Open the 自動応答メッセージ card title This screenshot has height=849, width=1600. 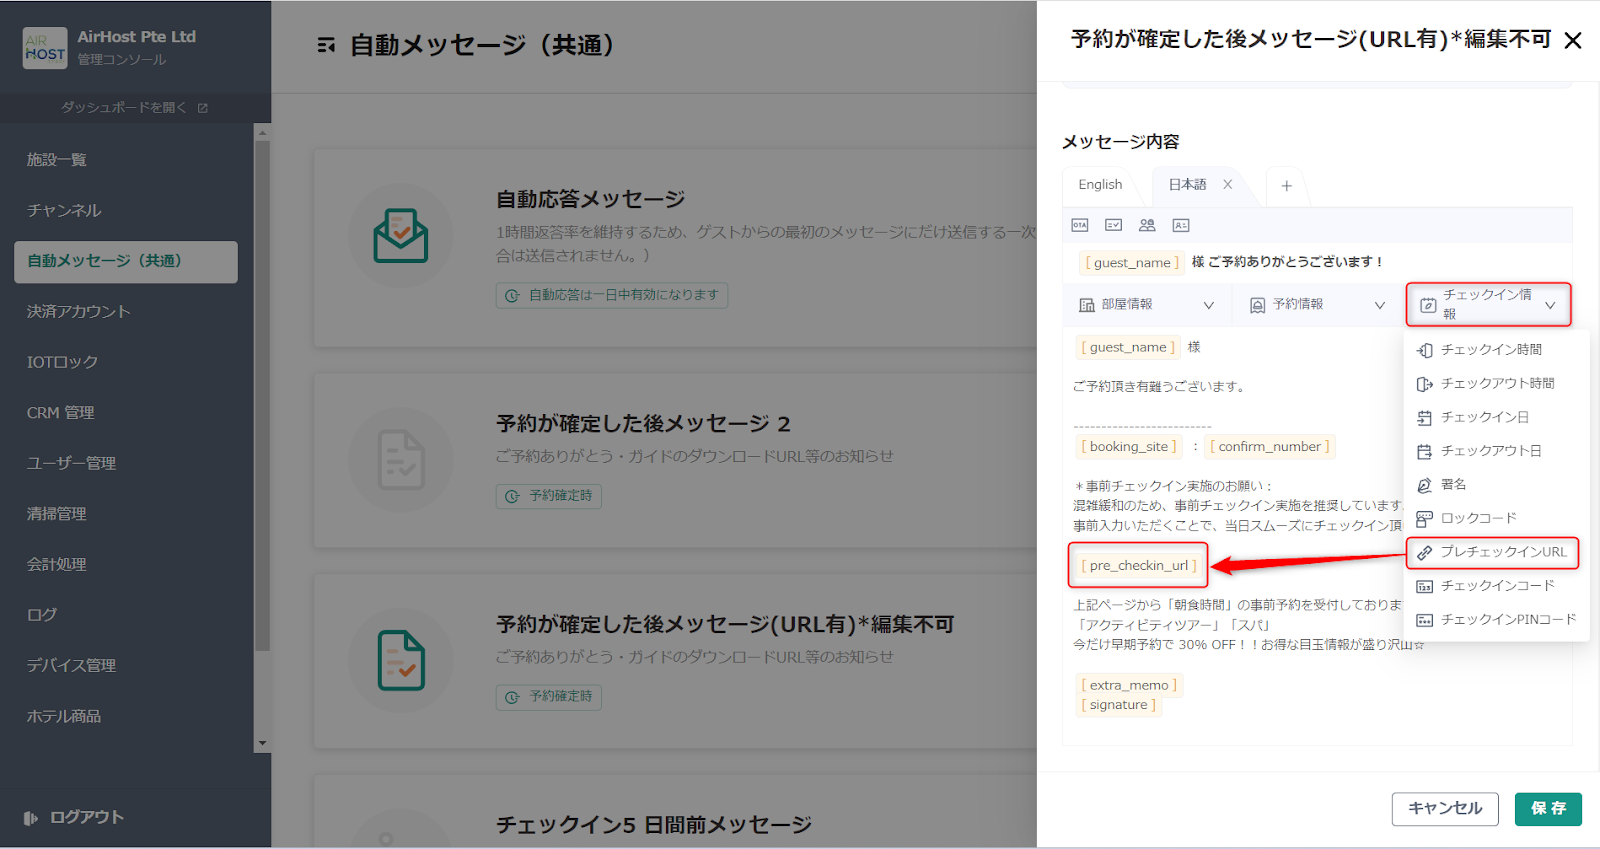click(591, 199)
